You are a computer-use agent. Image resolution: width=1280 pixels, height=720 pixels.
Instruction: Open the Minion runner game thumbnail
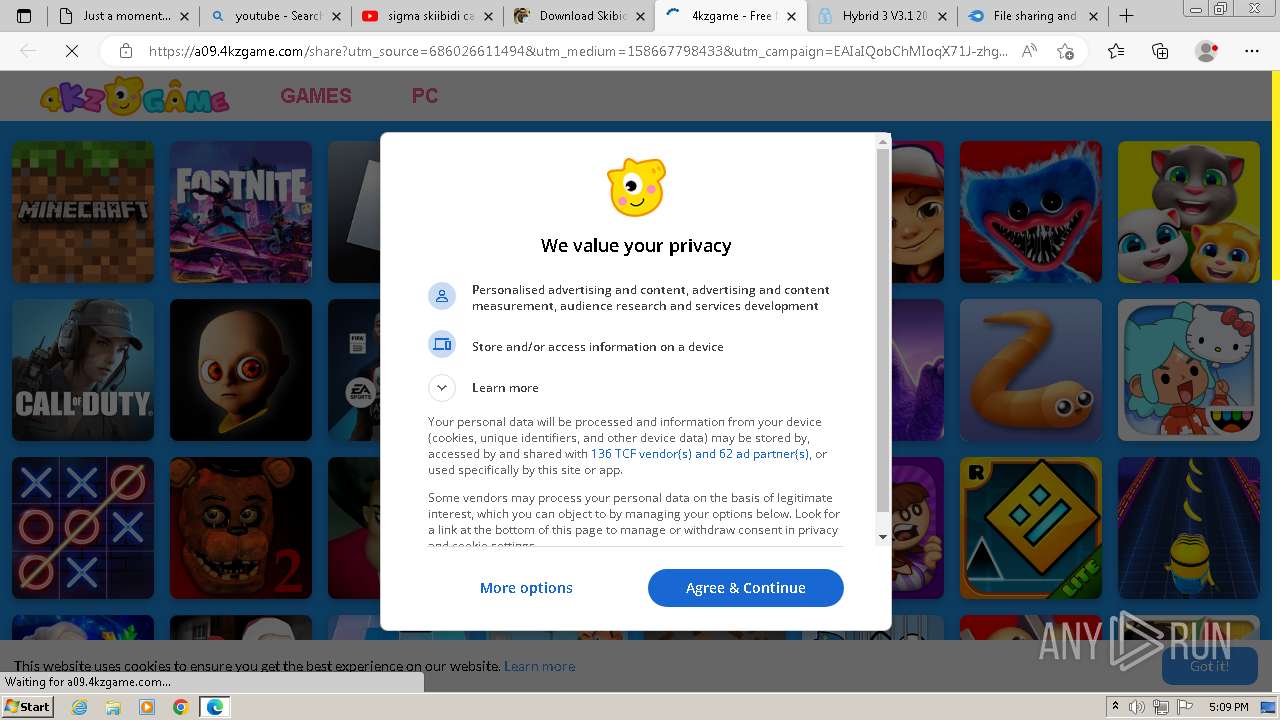(x=1189, y=528)
